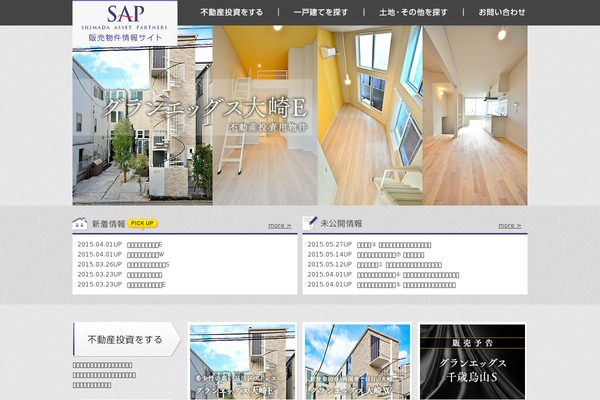The width and height of the screenshot is (600, 400).
Task: Open the 2015.05.12UP unpublished info entry
Action: click(399, 264)
